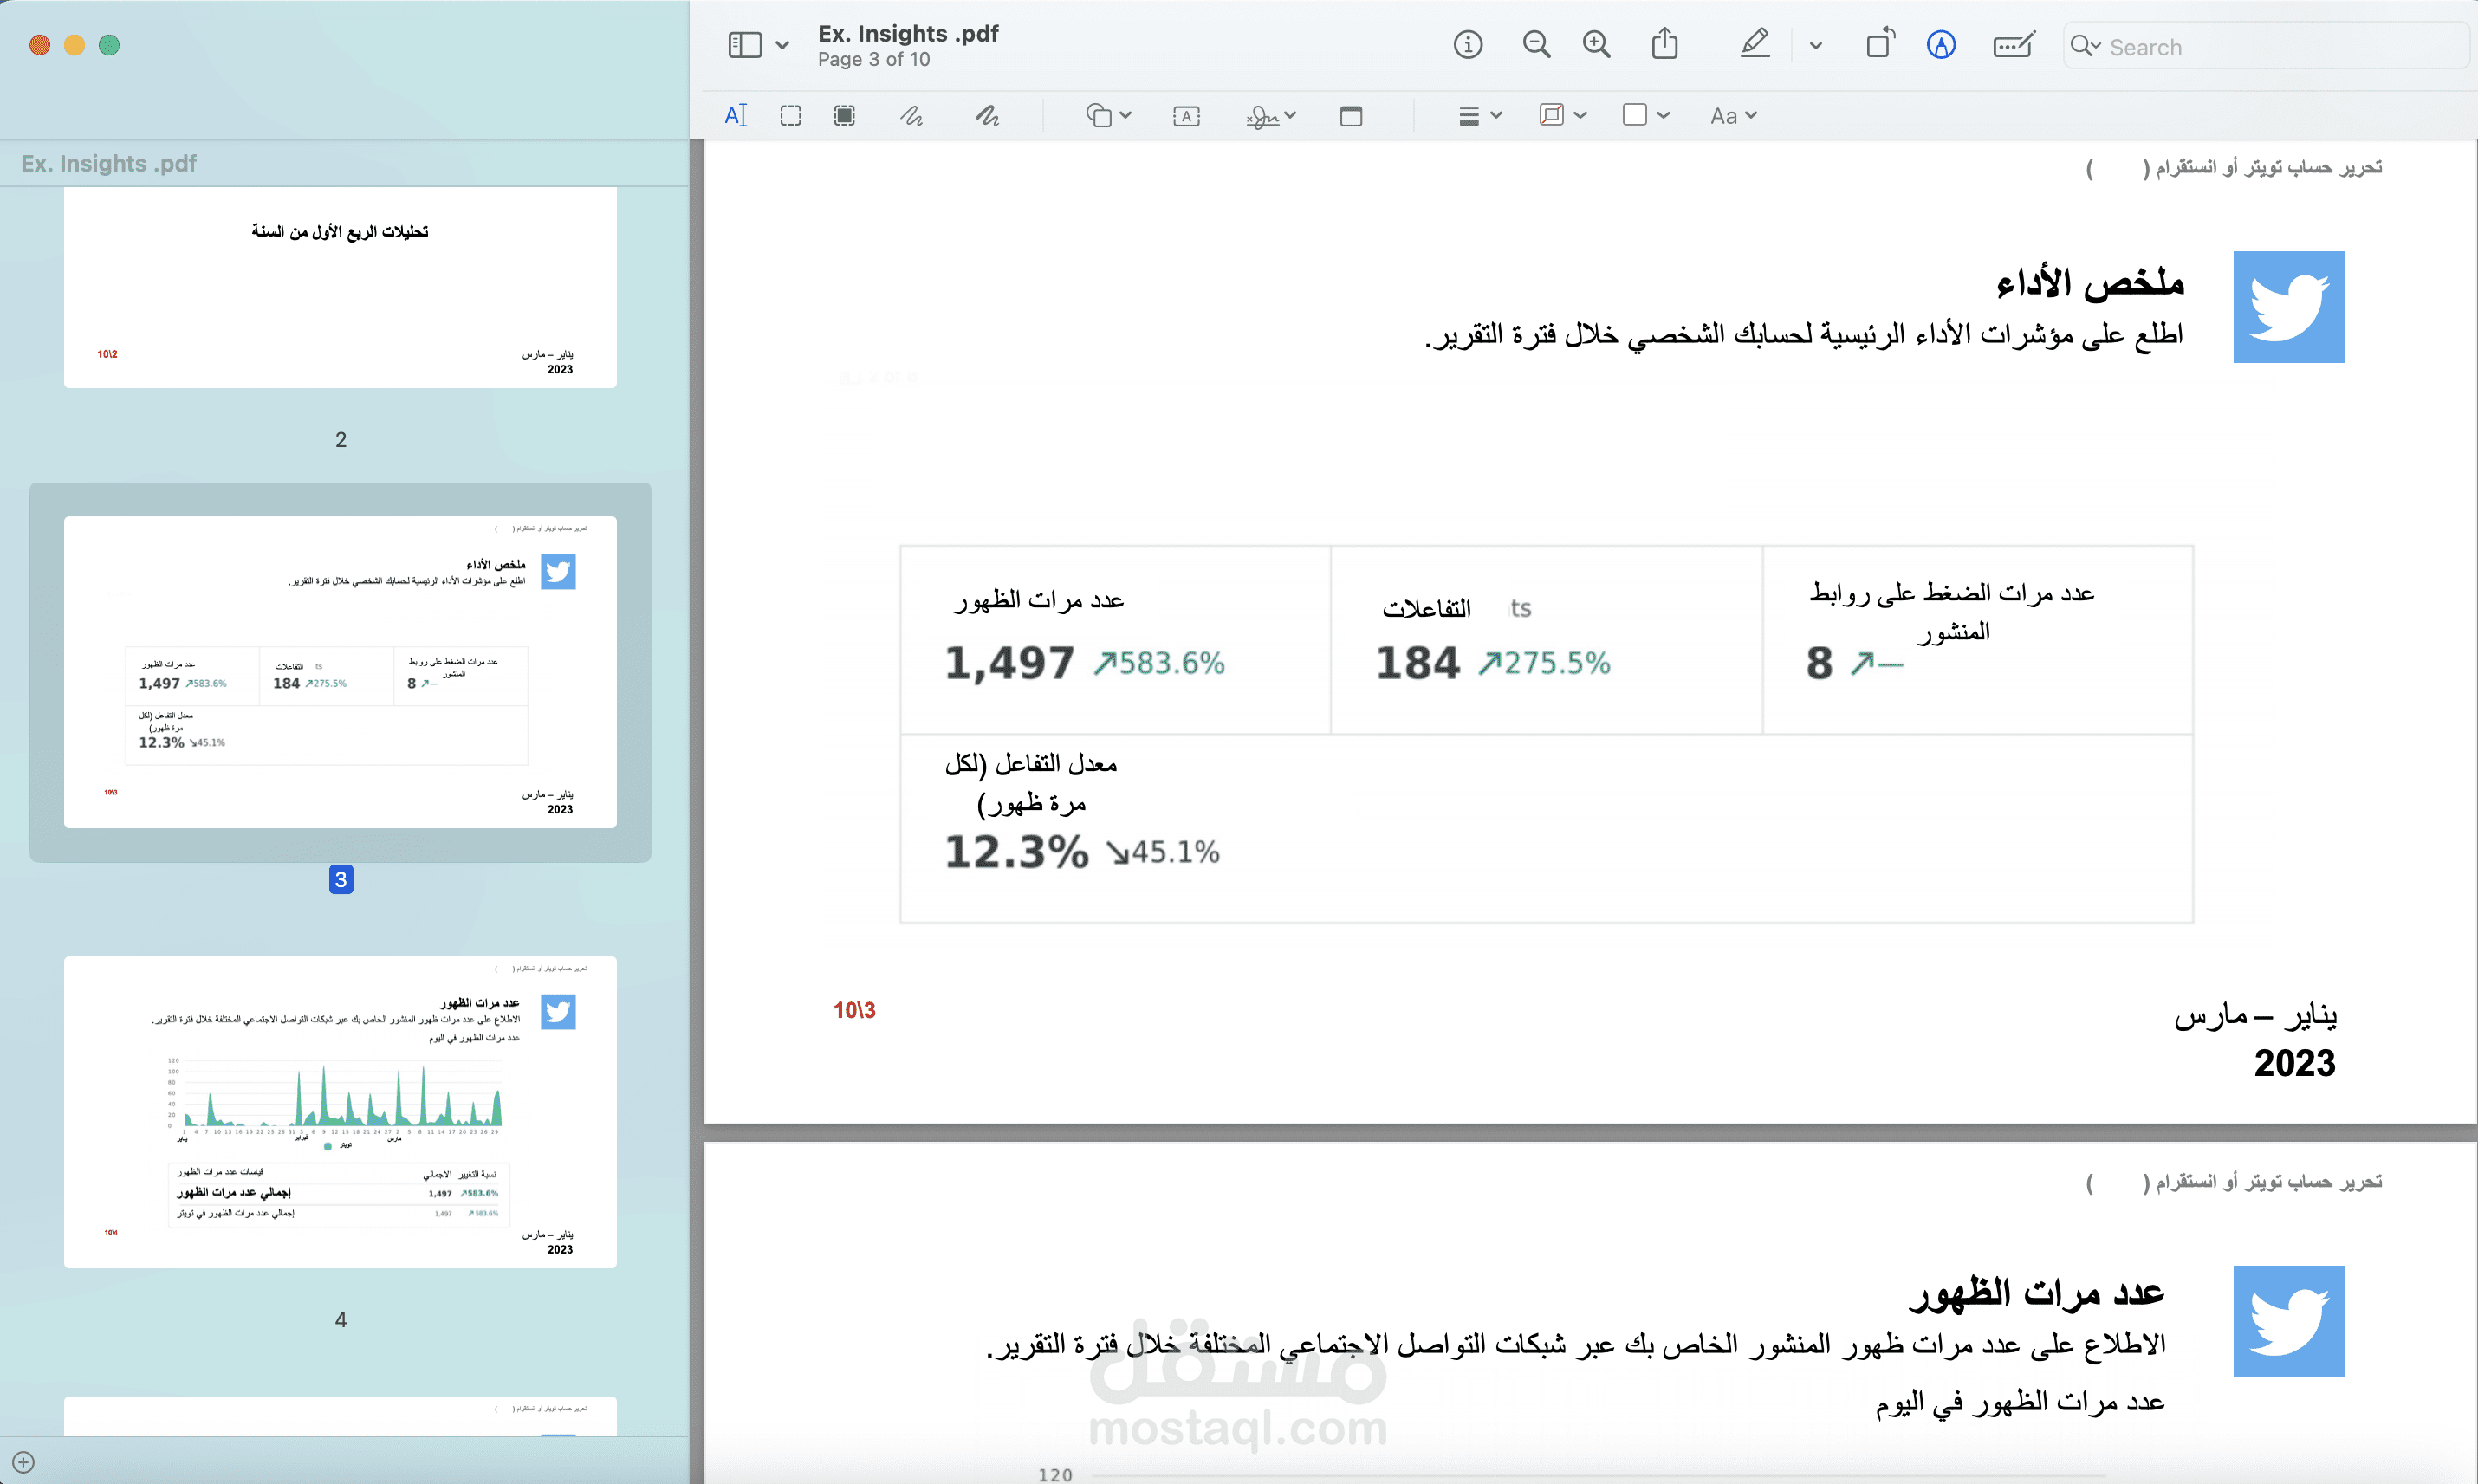Enable the highlighter mode

point(1755,44)
